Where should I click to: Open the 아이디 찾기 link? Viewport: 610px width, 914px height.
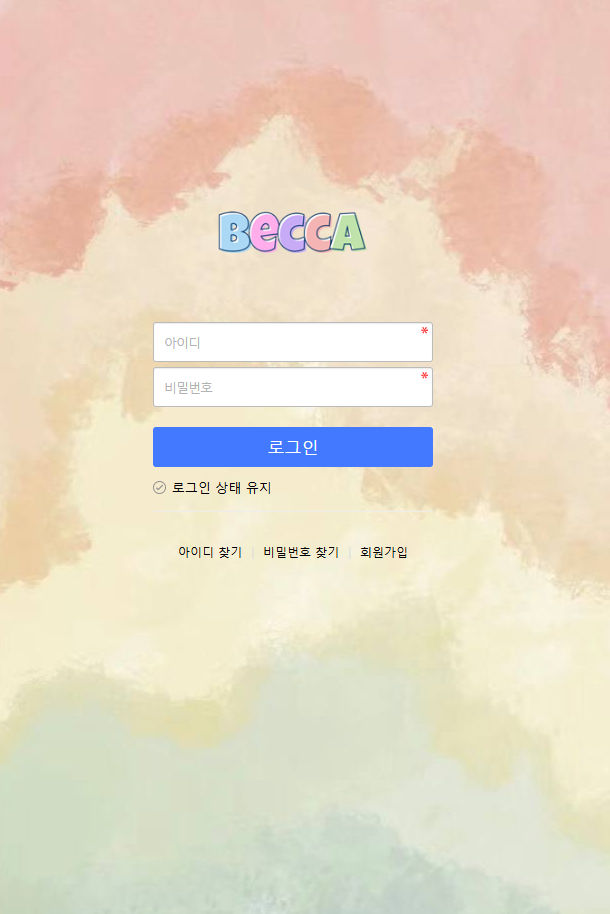[210, 552]
